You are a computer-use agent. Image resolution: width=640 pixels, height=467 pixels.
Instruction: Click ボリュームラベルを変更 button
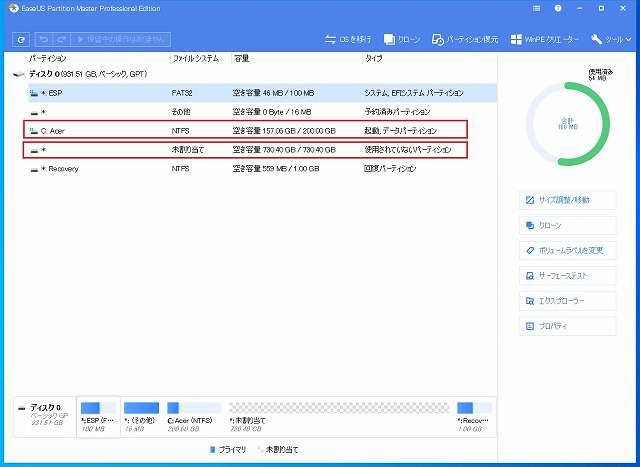coord(567,250)
